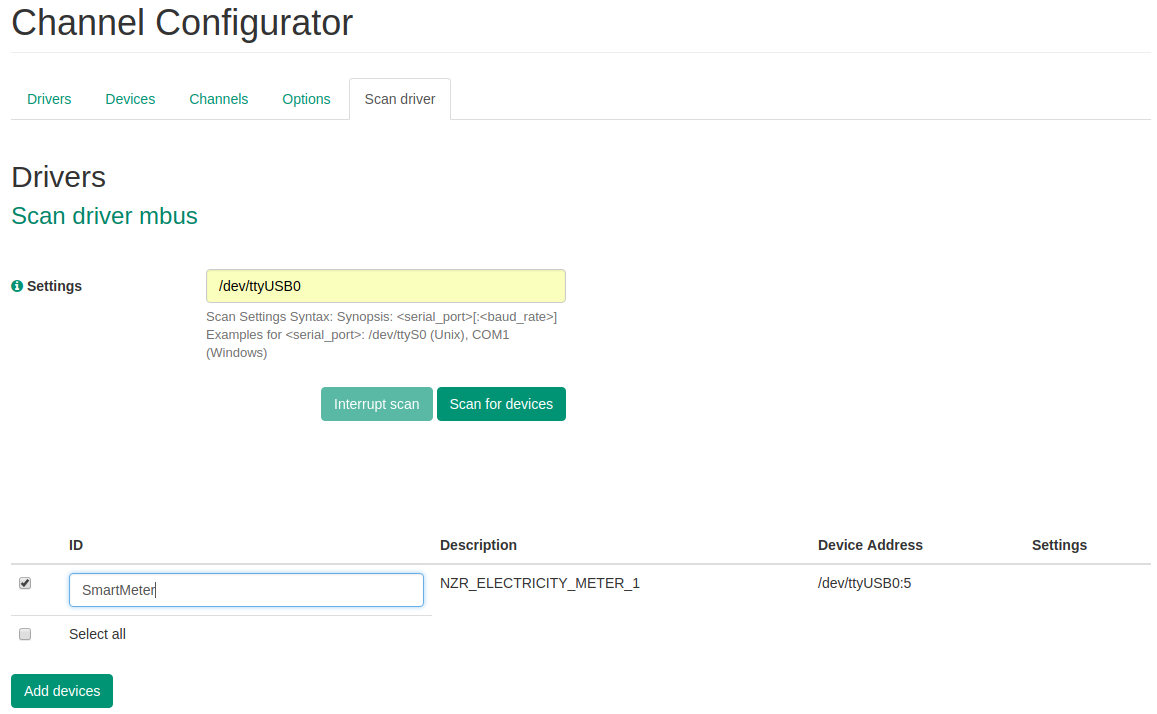Image resolution: width=1157 pixels, height=714 pixels.
Task: Select the Scan driver tab
Action: tap(399, 99)
